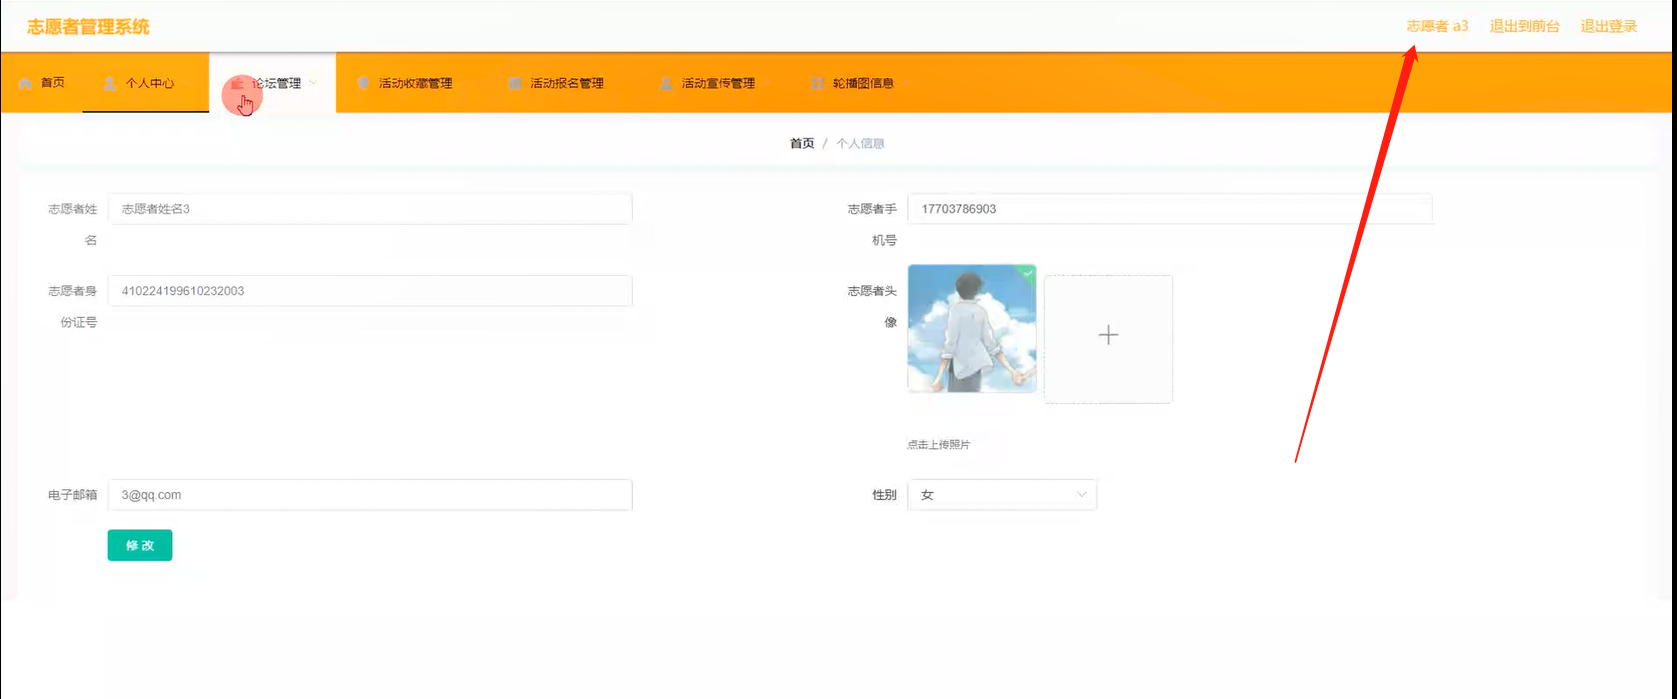Click the user icon for 活动宣传管理

point(666,83)
